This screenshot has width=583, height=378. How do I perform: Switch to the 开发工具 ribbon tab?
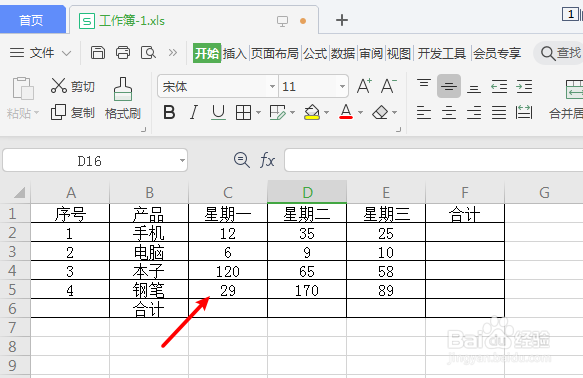442,53
